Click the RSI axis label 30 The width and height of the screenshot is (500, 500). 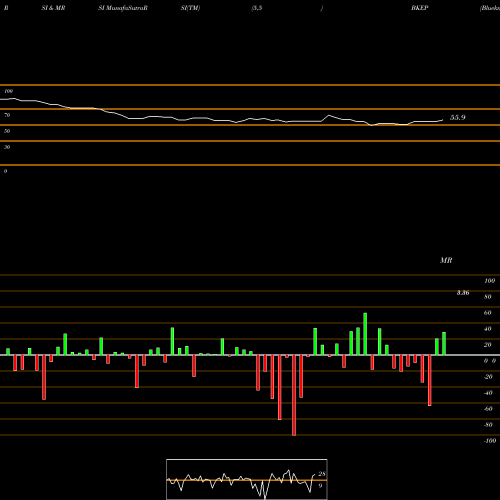[x=7, y=147]
